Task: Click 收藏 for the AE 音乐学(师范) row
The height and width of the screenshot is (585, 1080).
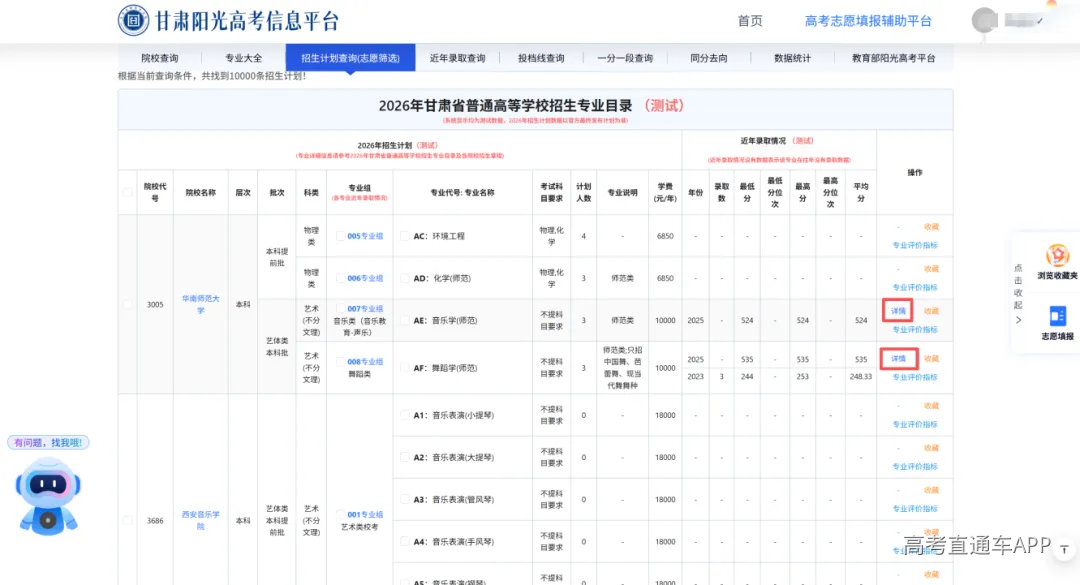Action: [931, 311]
